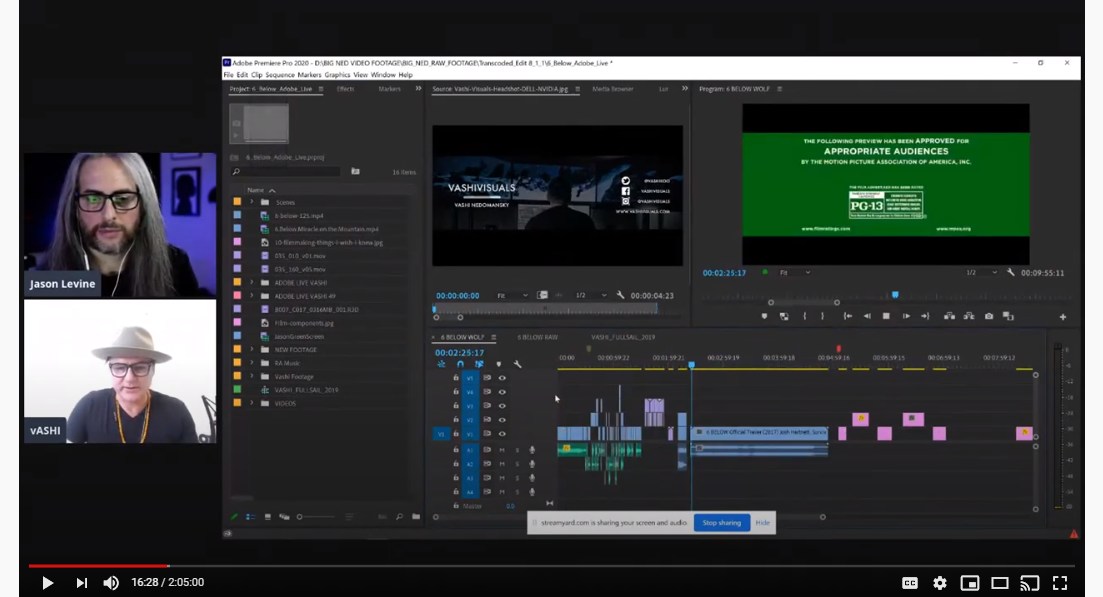1103x597 pixels.
Task: Stop playback in Program monitor
Action: click(886, 316)
